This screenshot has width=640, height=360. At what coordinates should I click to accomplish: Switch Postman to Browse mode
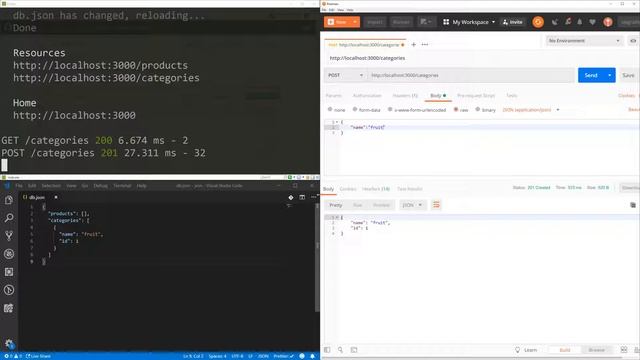[x=596, y=350]
